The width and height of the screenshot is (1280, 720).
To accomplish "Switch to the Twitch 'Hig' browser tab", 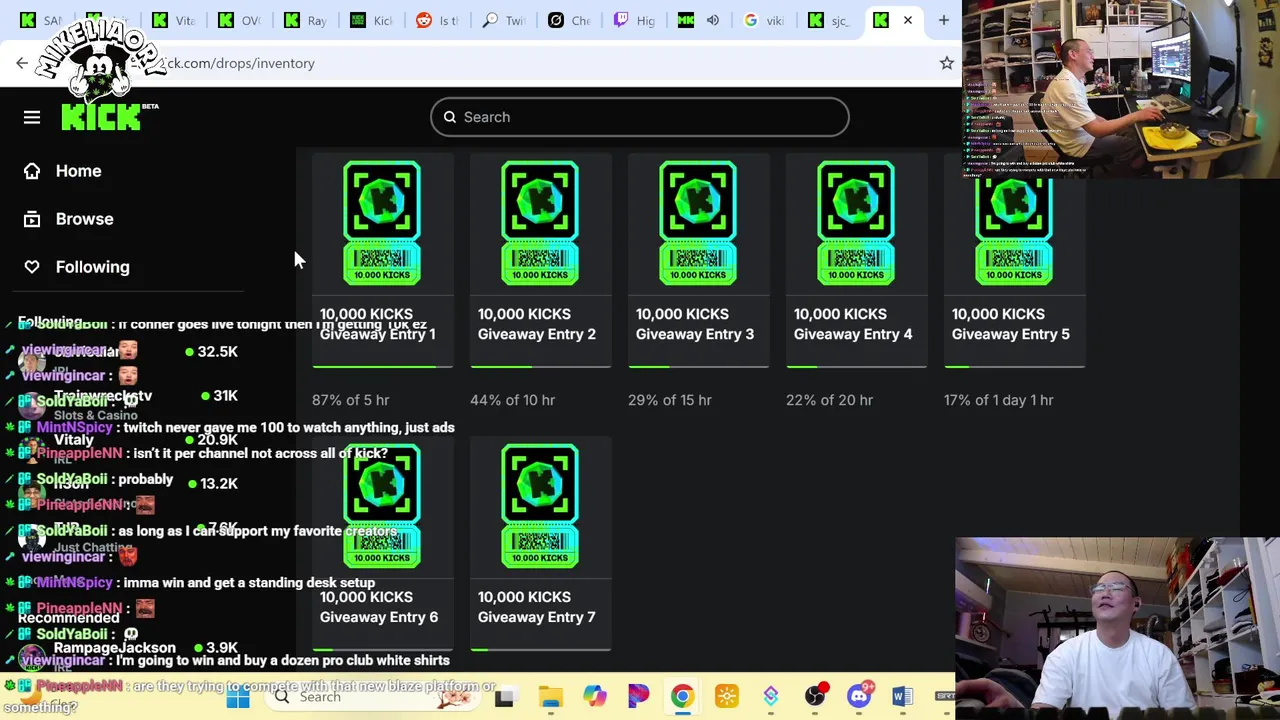I will pos(634,20).
